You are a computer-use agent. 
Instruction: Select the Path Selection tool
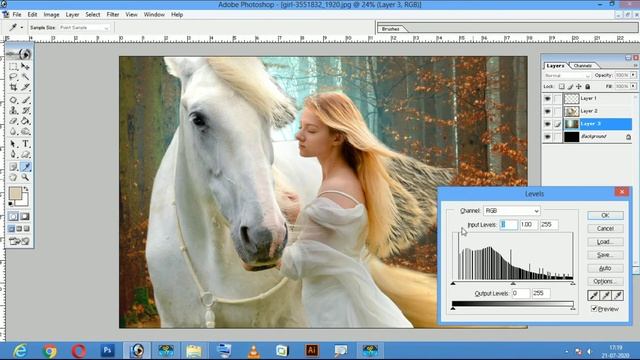13,144
